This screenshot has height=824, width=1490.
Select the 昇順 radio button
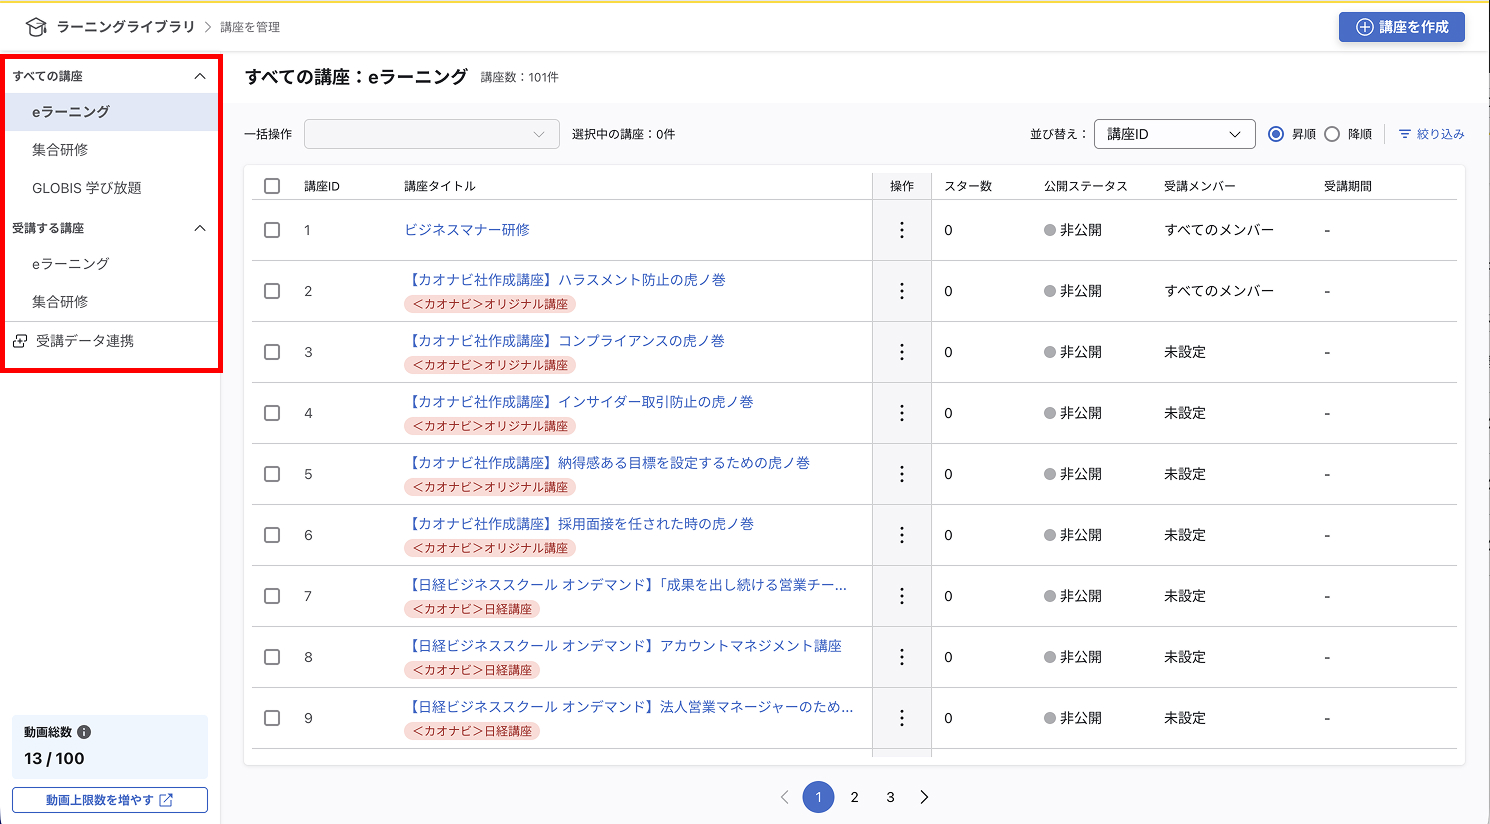click(1276, 134)
